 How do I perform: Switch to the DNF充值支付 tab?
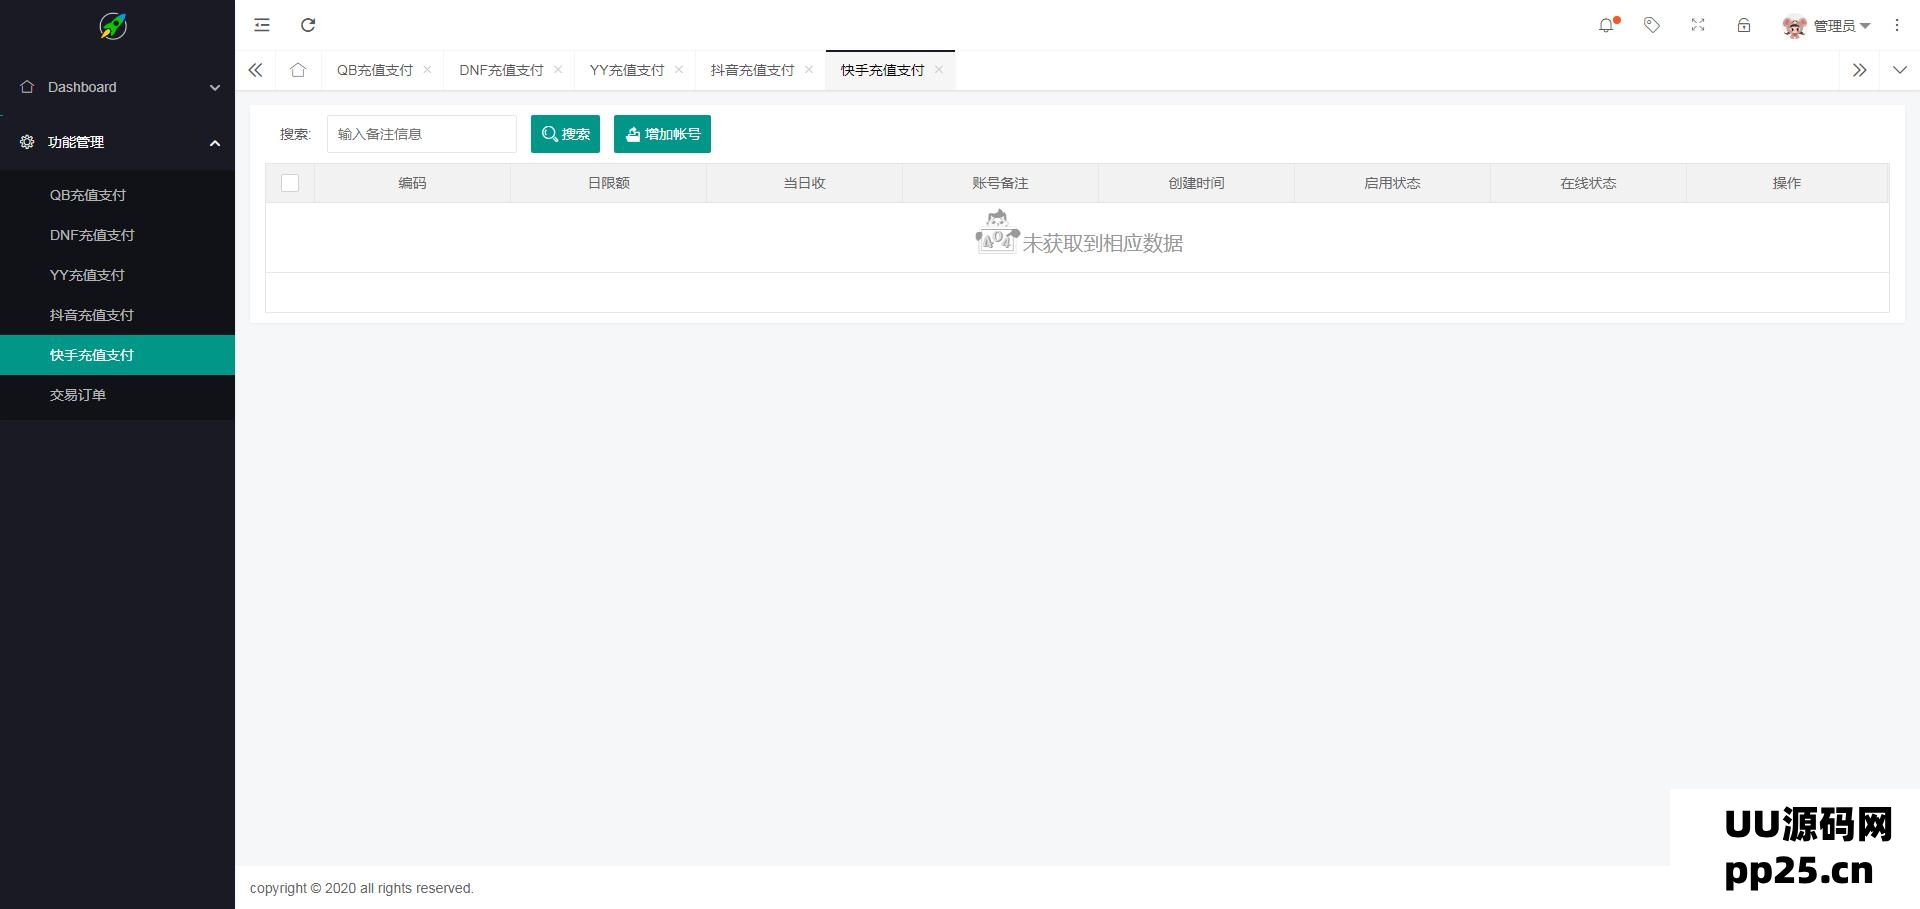coord(500,70)
